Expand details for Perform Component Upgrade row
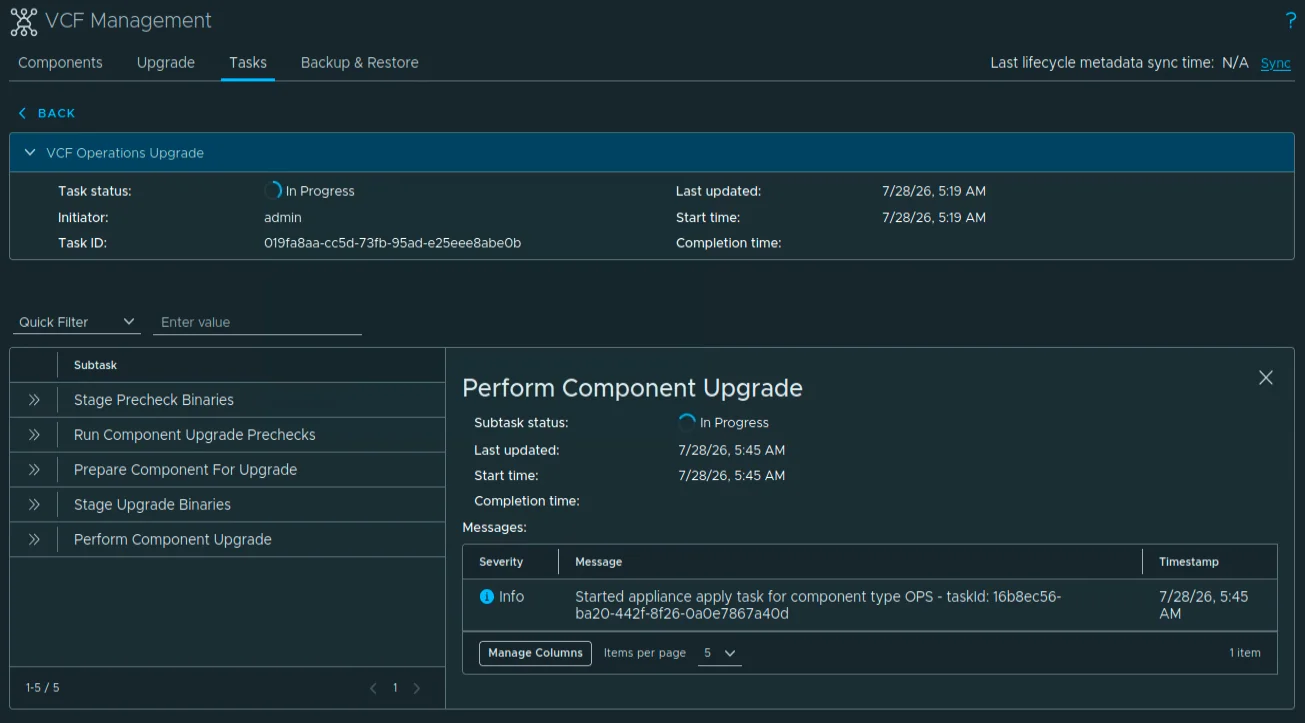Viewport: 1305px width, 723px height. (34, 540)
